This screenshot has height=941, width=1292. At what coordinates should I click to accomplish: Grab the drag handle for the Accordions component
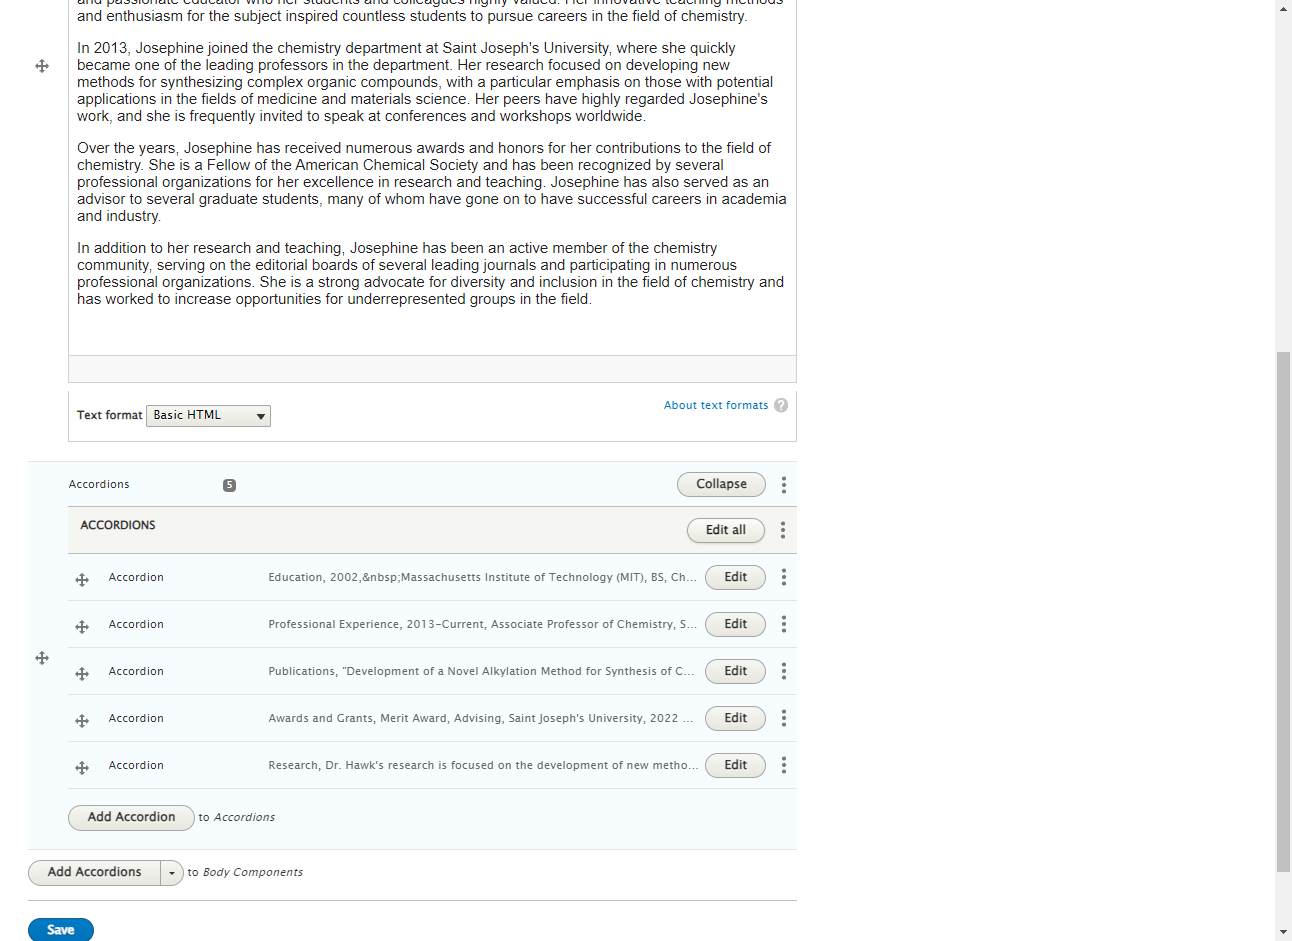[x=42, y=658]
